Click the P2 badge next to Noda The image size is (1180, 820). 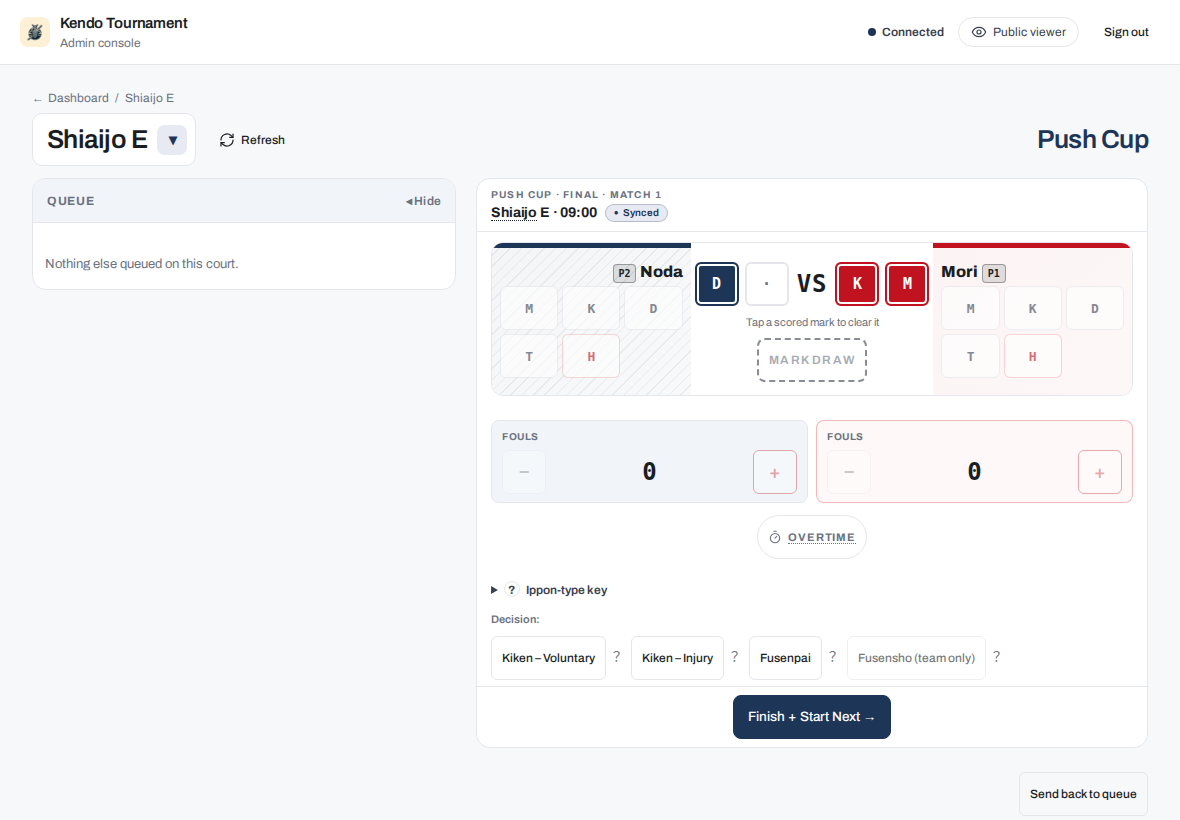tap(625, 273)
